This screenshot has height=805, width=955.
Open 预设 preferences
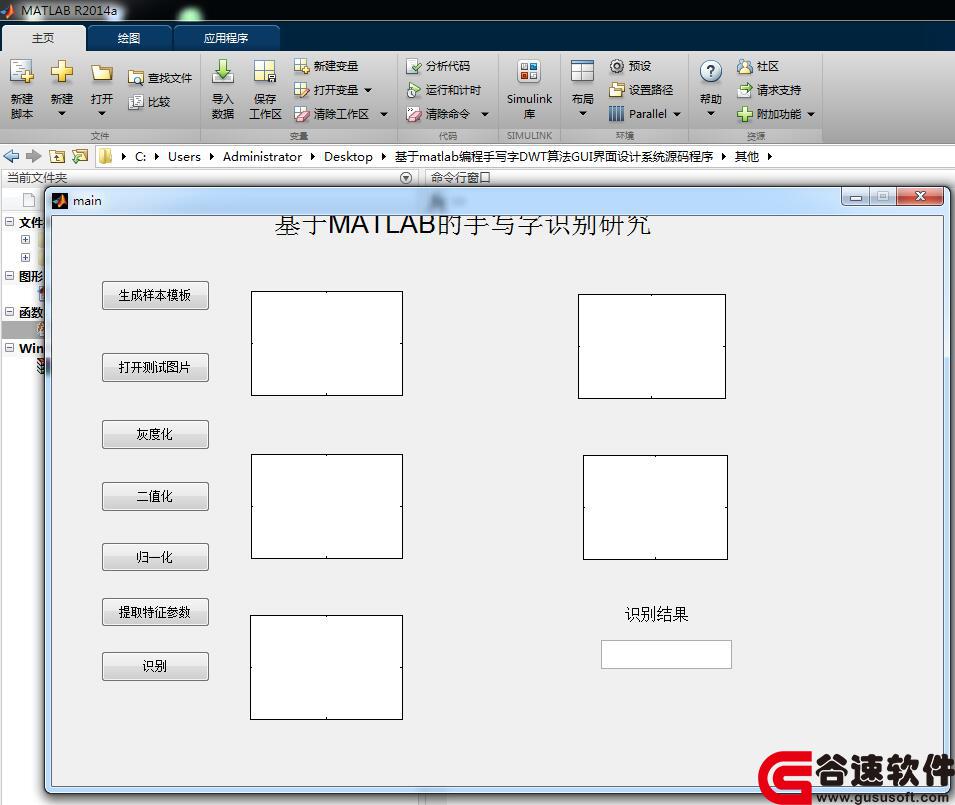pyautogui.click(x=630, y=66)
